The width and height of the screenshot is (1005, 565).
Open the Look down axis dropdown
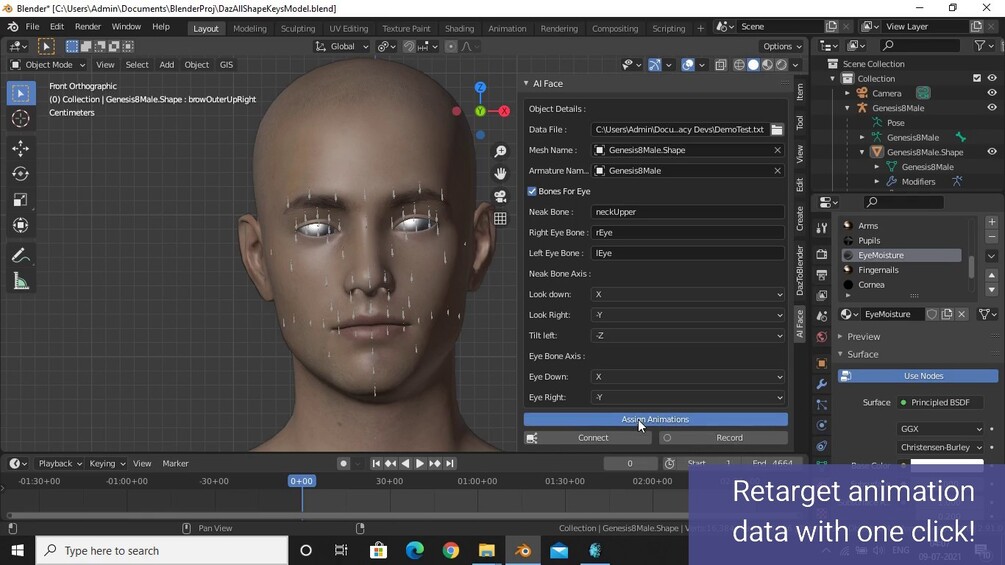pyautogui.click(x=687, y=295)
